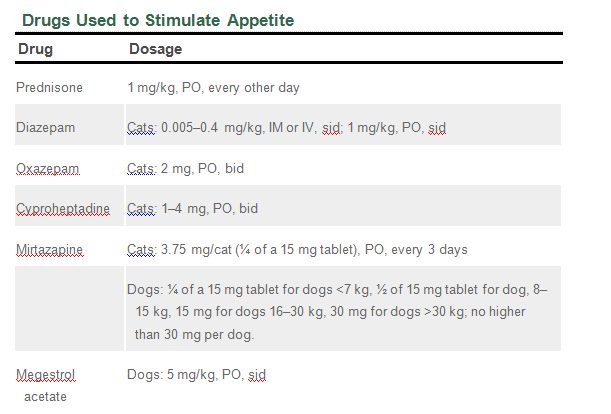Image resolution: width=611 pixels, height=414 pixels.
Task: Click "Cats:" in the Cyproheptadine row
Action: tap(142, 208)
